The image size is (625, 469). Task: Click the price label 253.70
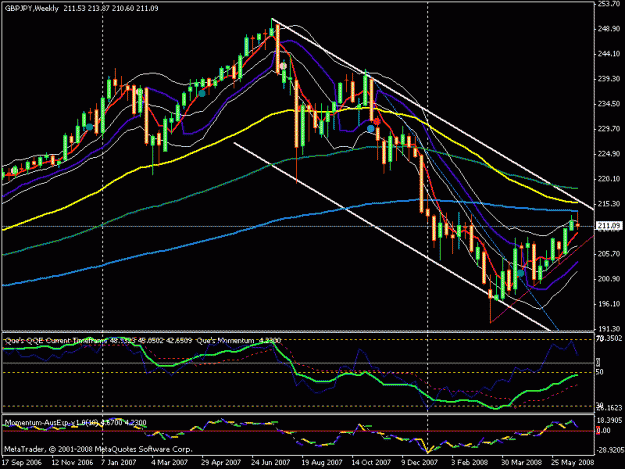tap(609, 4)
